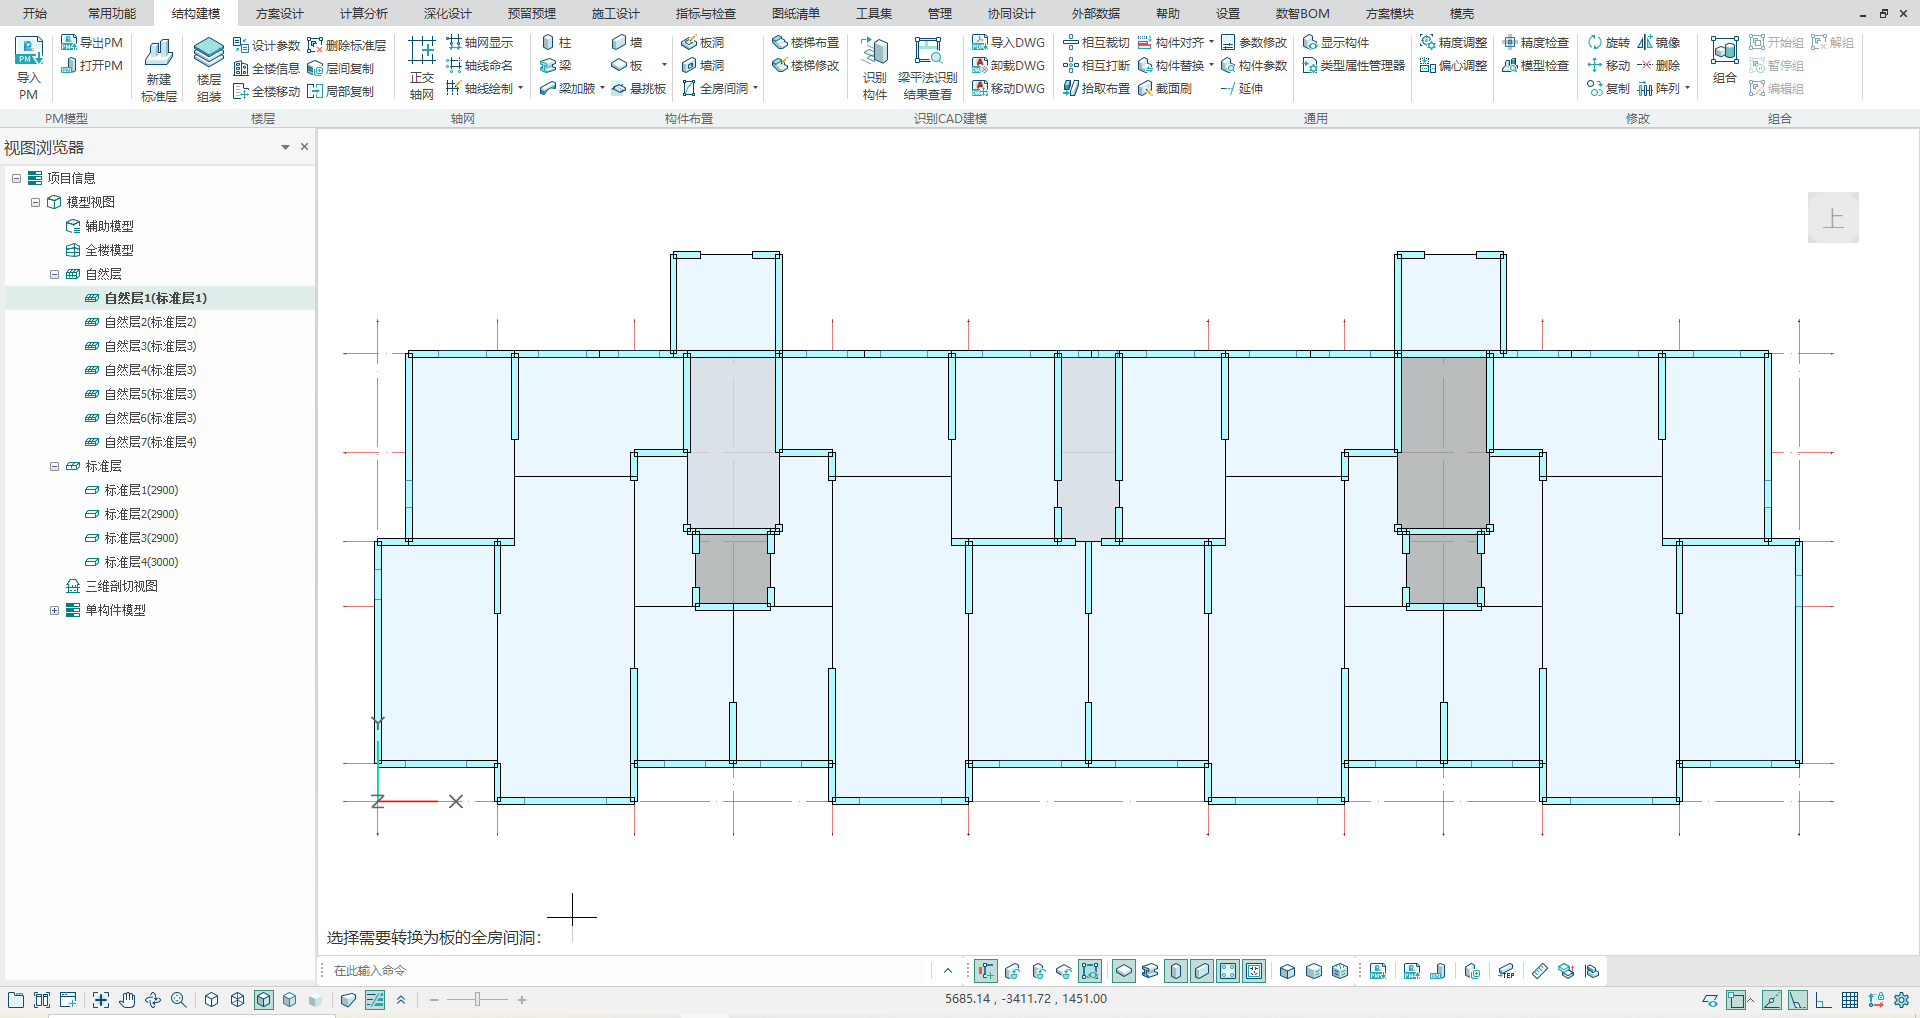The image size is (1920, 1018).
Task: Click the 显示构件 tool
Action: [x=1335, y=42]
